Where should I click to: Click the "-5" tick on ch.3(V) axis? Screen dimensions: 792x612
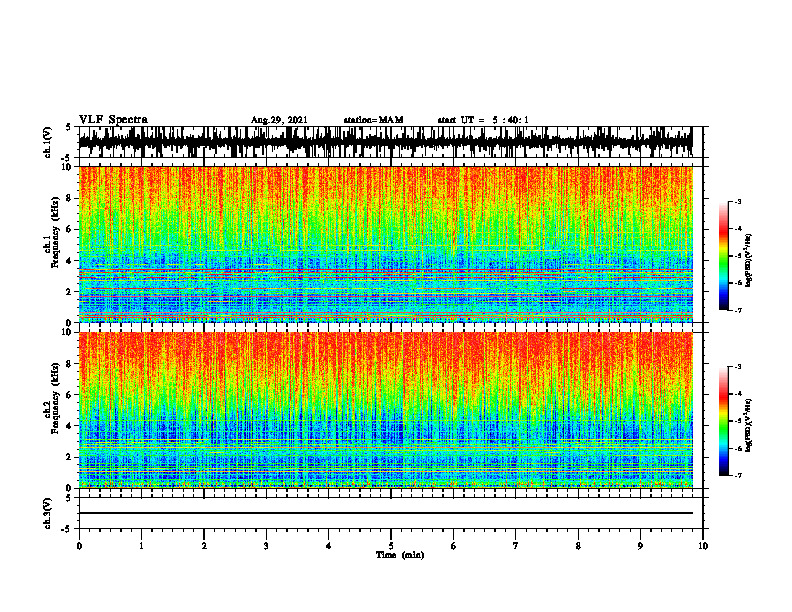click(x=68, y=529)
